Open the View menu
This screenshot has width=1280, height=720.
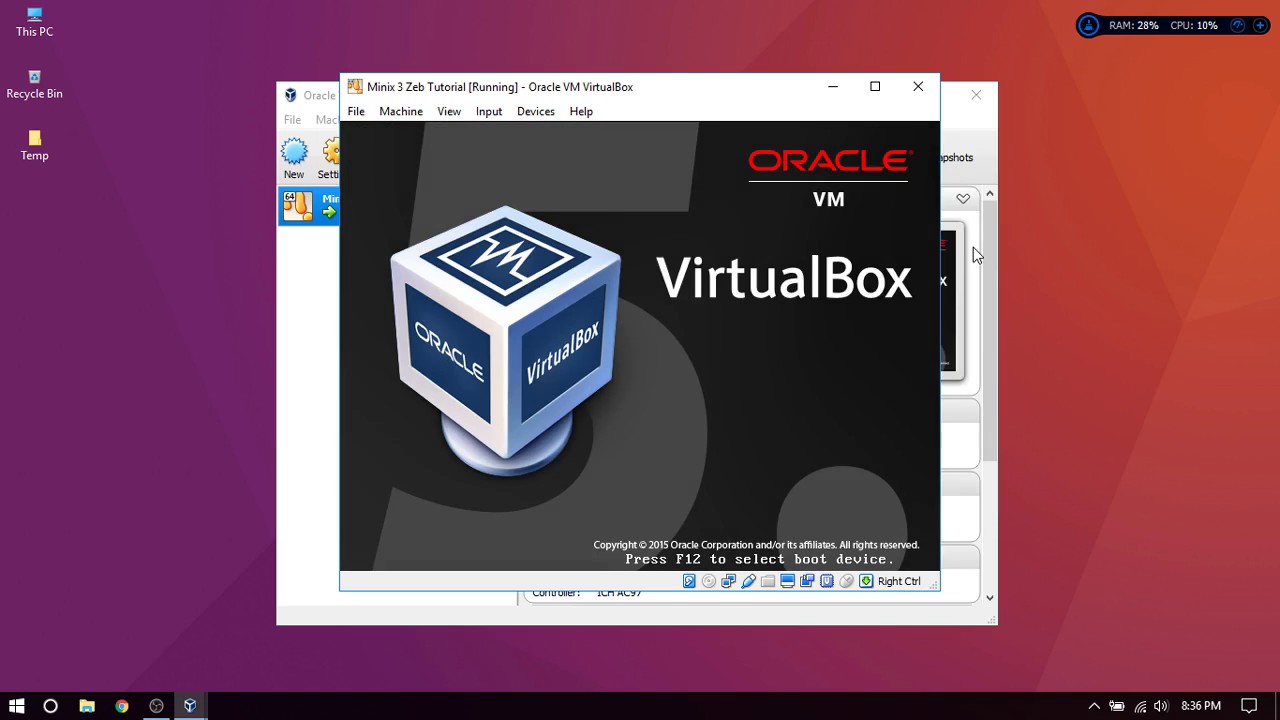click(x=449, y=111)
